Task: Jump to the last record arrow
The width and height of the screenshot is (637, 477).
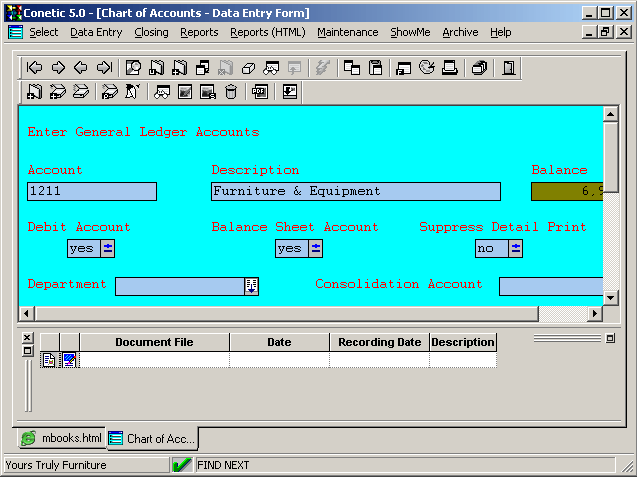Action: (103, 68)
